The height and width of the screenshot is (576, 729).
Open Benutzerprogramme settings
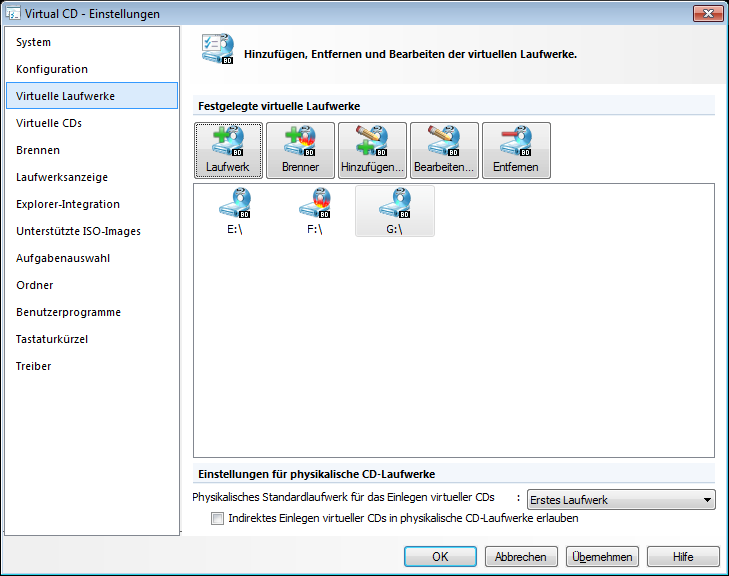(92, 312)
